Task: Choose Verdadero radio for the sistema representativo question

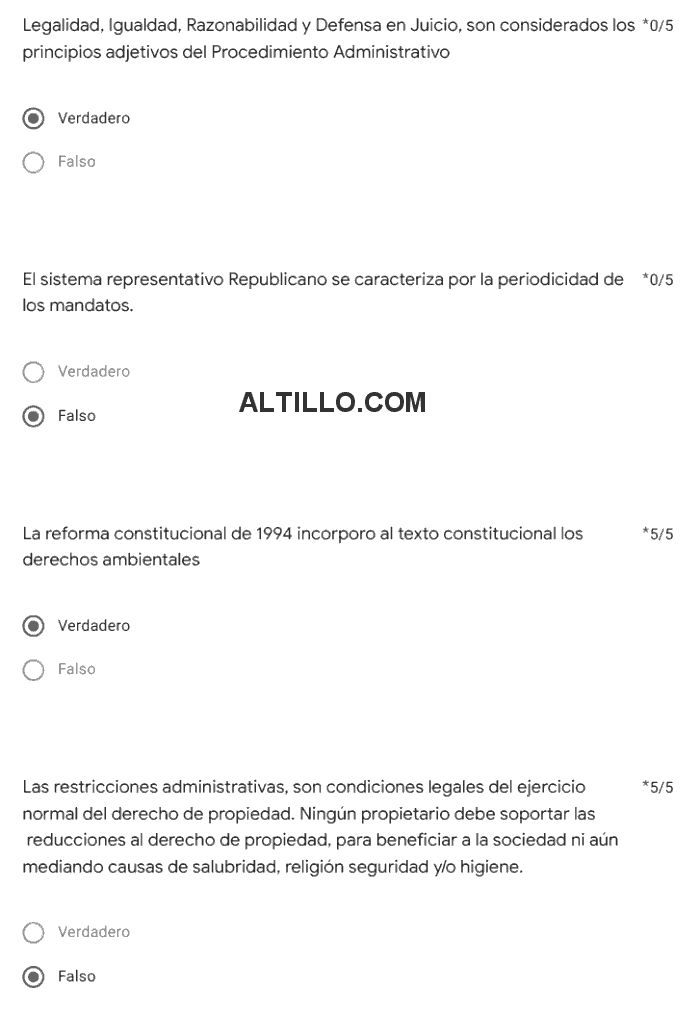Action: (34, 372)
